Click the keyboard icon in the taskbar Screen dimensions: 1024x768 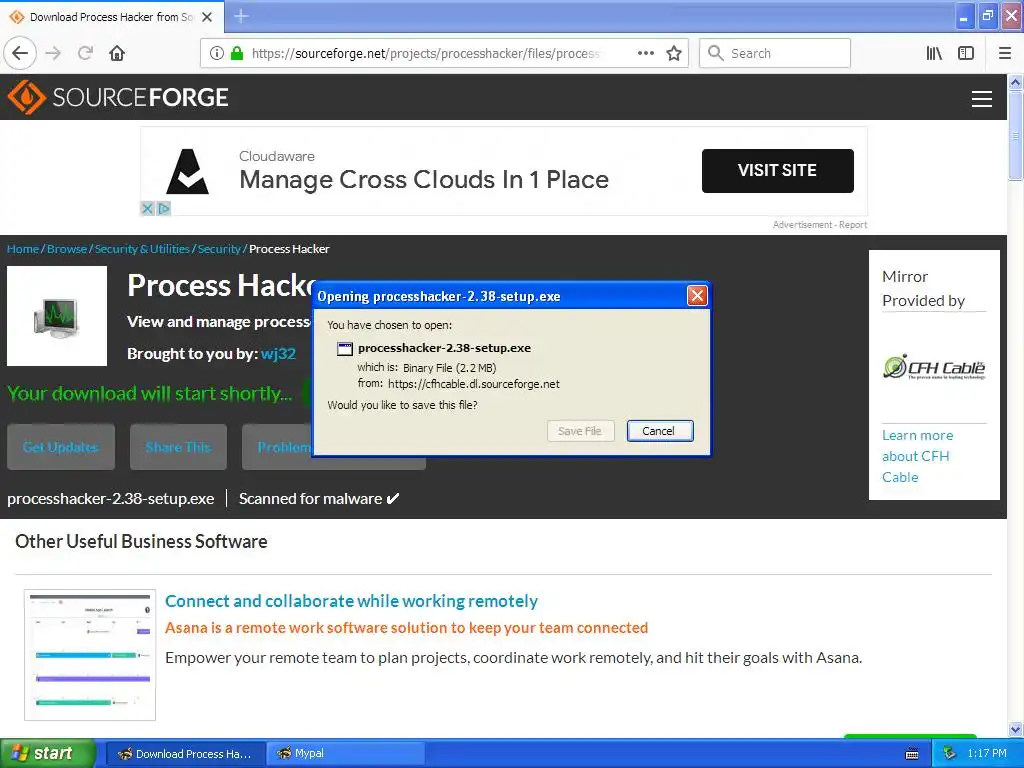coord(912,754)
